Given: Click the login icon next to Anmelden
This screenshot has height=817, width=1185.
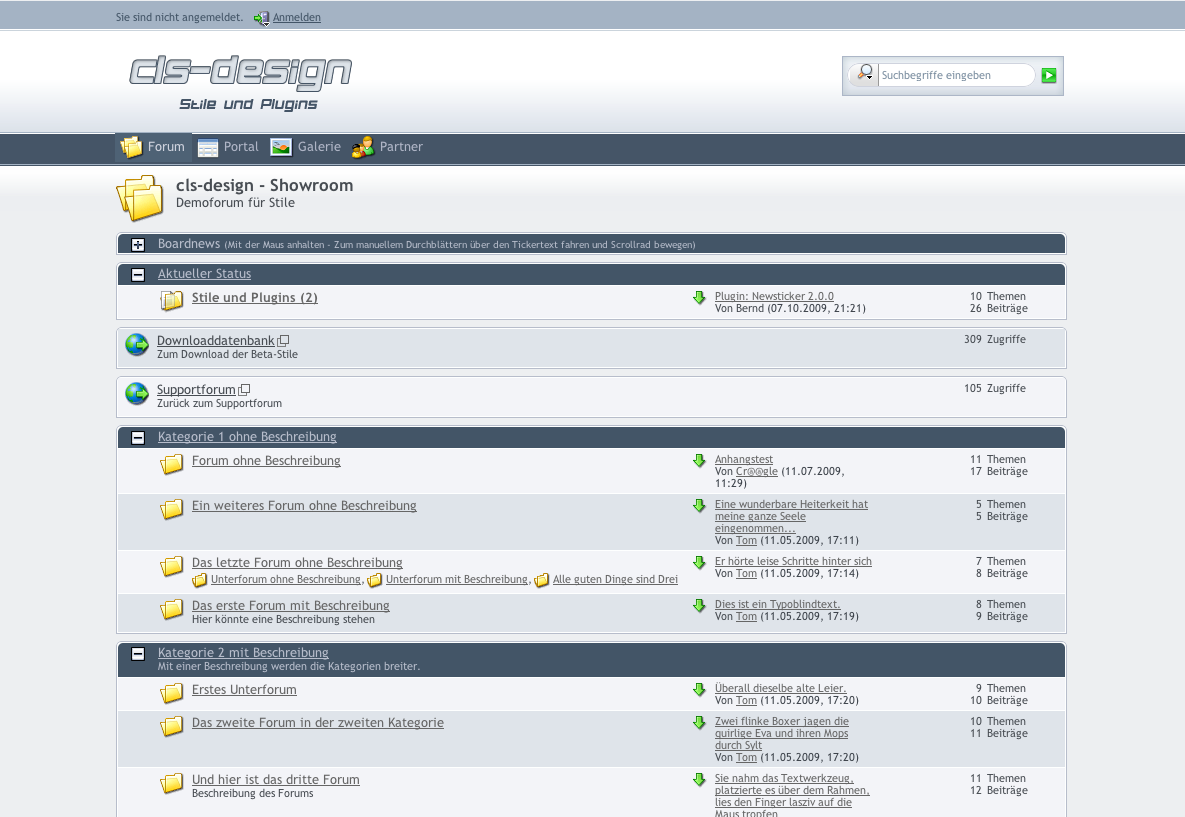Looking at the screenshot, I should tap(262, 18).
